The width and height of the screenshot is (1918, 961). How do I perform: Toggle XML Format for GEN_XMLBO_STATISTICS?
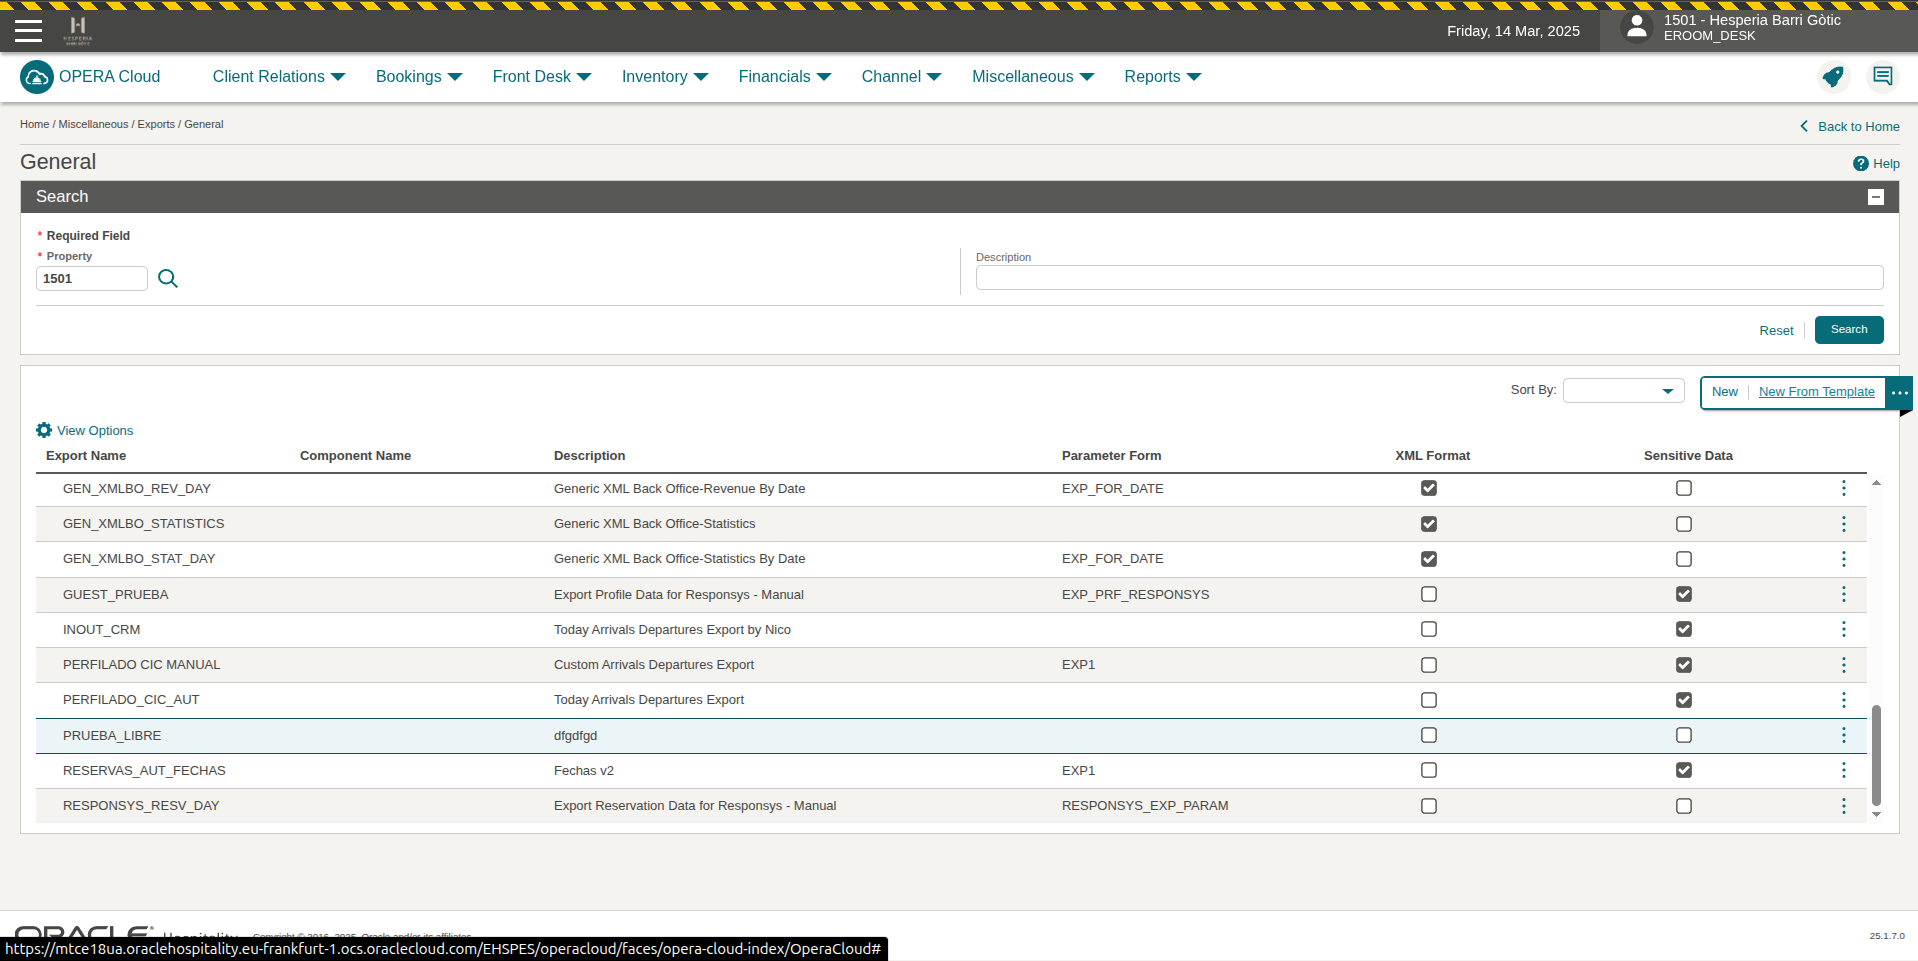click(1428, 524)
